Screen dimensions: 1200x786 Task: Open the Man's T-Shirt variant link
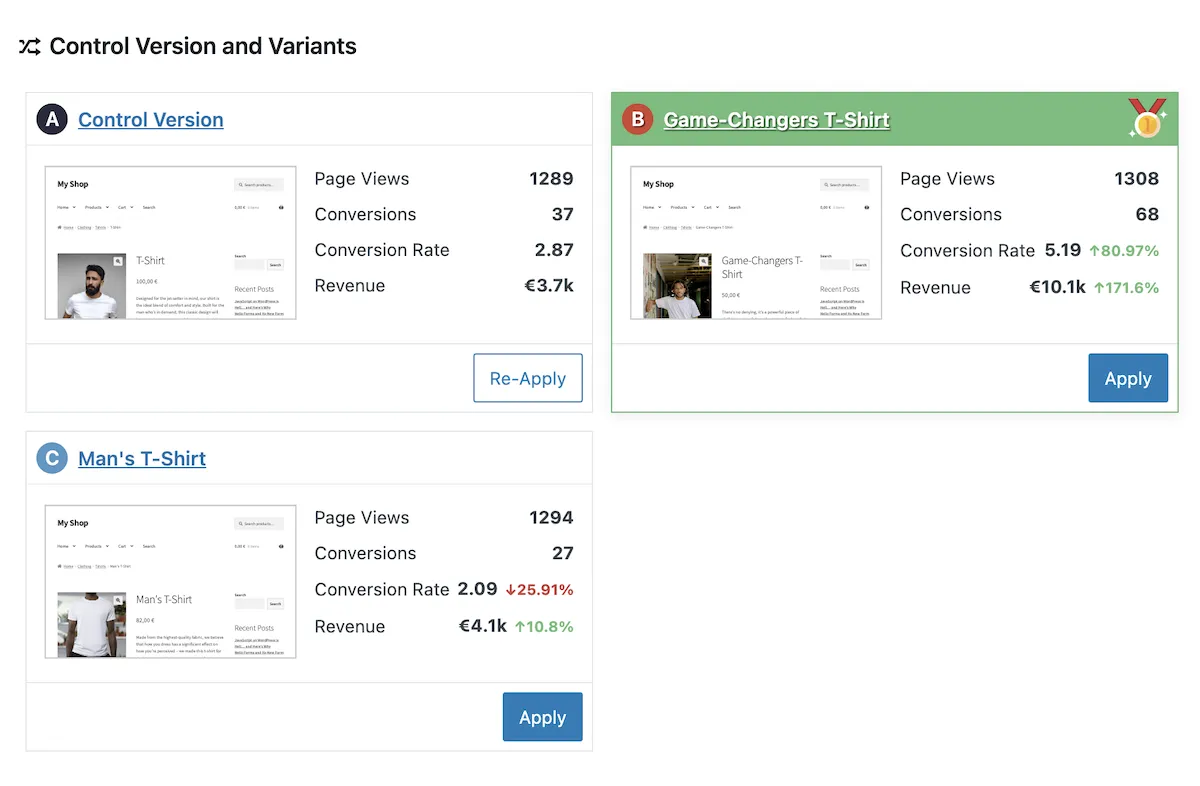pyautogui.click(x=142, y=459)
